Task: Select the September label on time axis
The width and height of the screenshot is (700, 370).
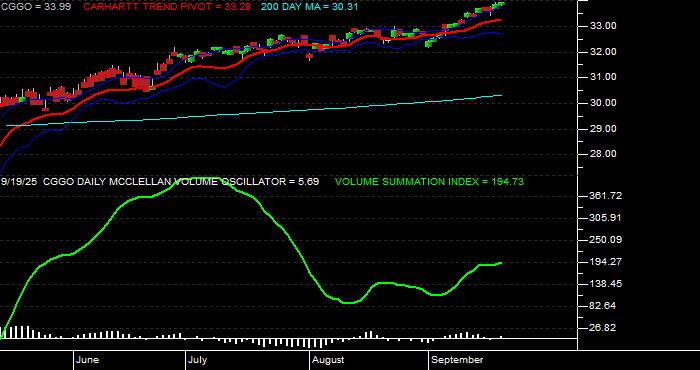Action: pos(458,360)
